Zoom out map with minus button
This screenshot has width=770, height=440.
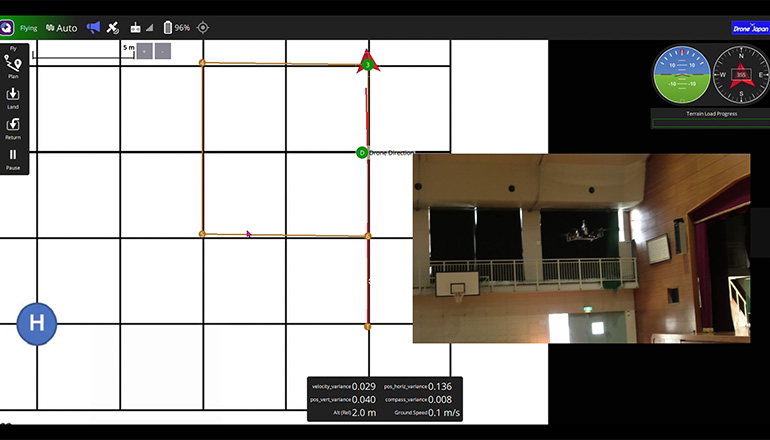162,51
